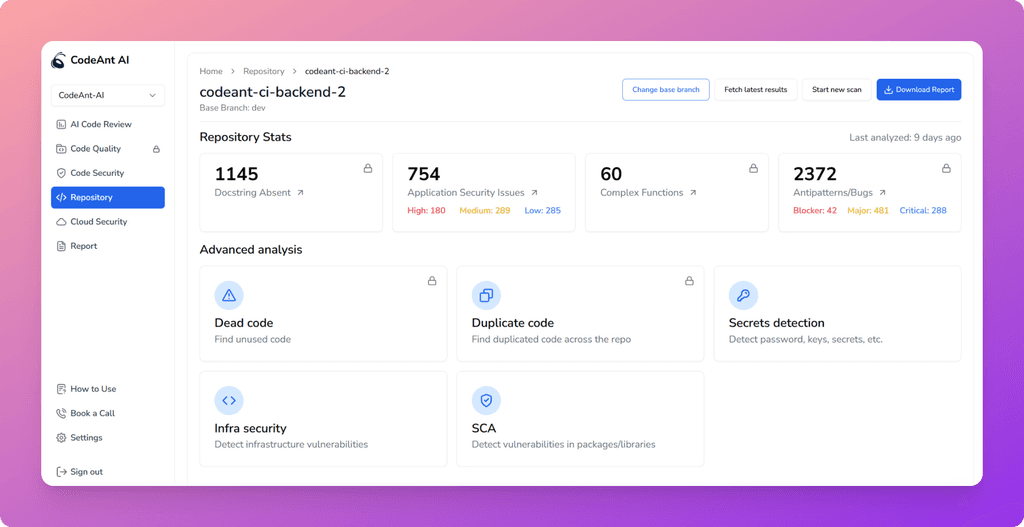Click the lock icon on Docstring Absent card
Image resolution: width=1024 pixels, height=527 pixels.
[x=368, y=168]
